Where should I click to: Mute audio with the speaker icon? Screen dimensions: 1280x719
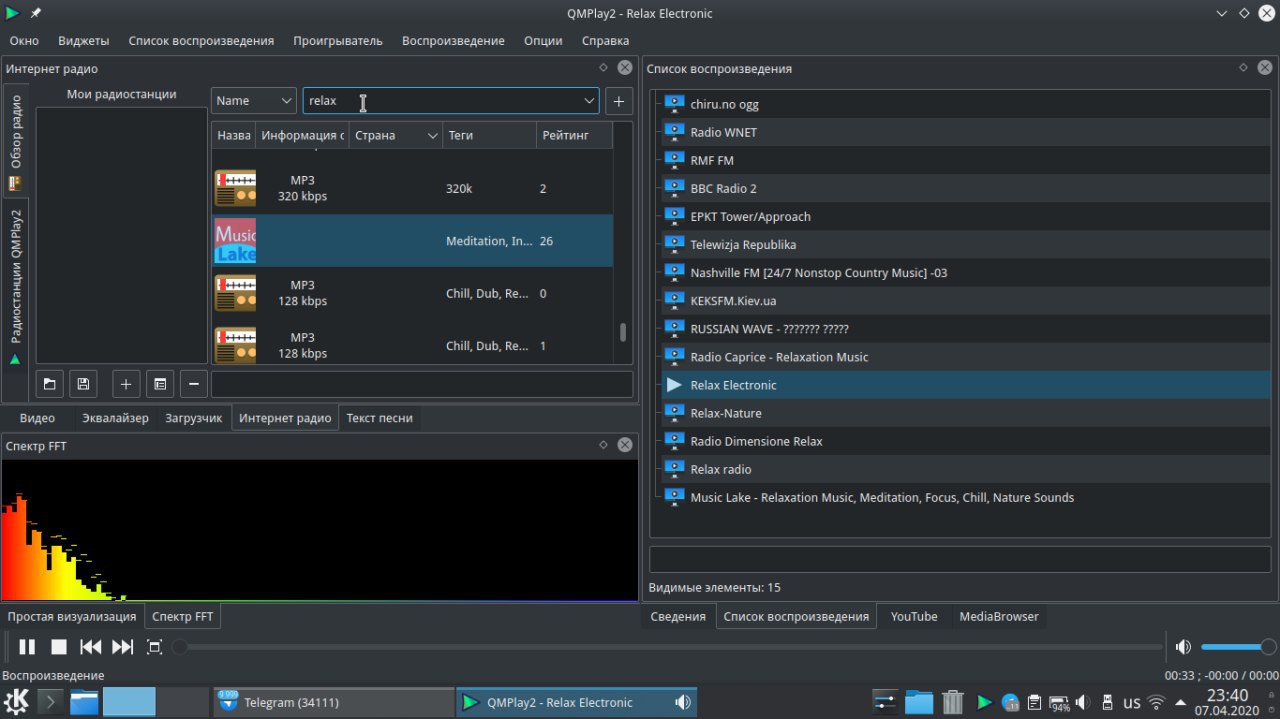point(1183,647)
